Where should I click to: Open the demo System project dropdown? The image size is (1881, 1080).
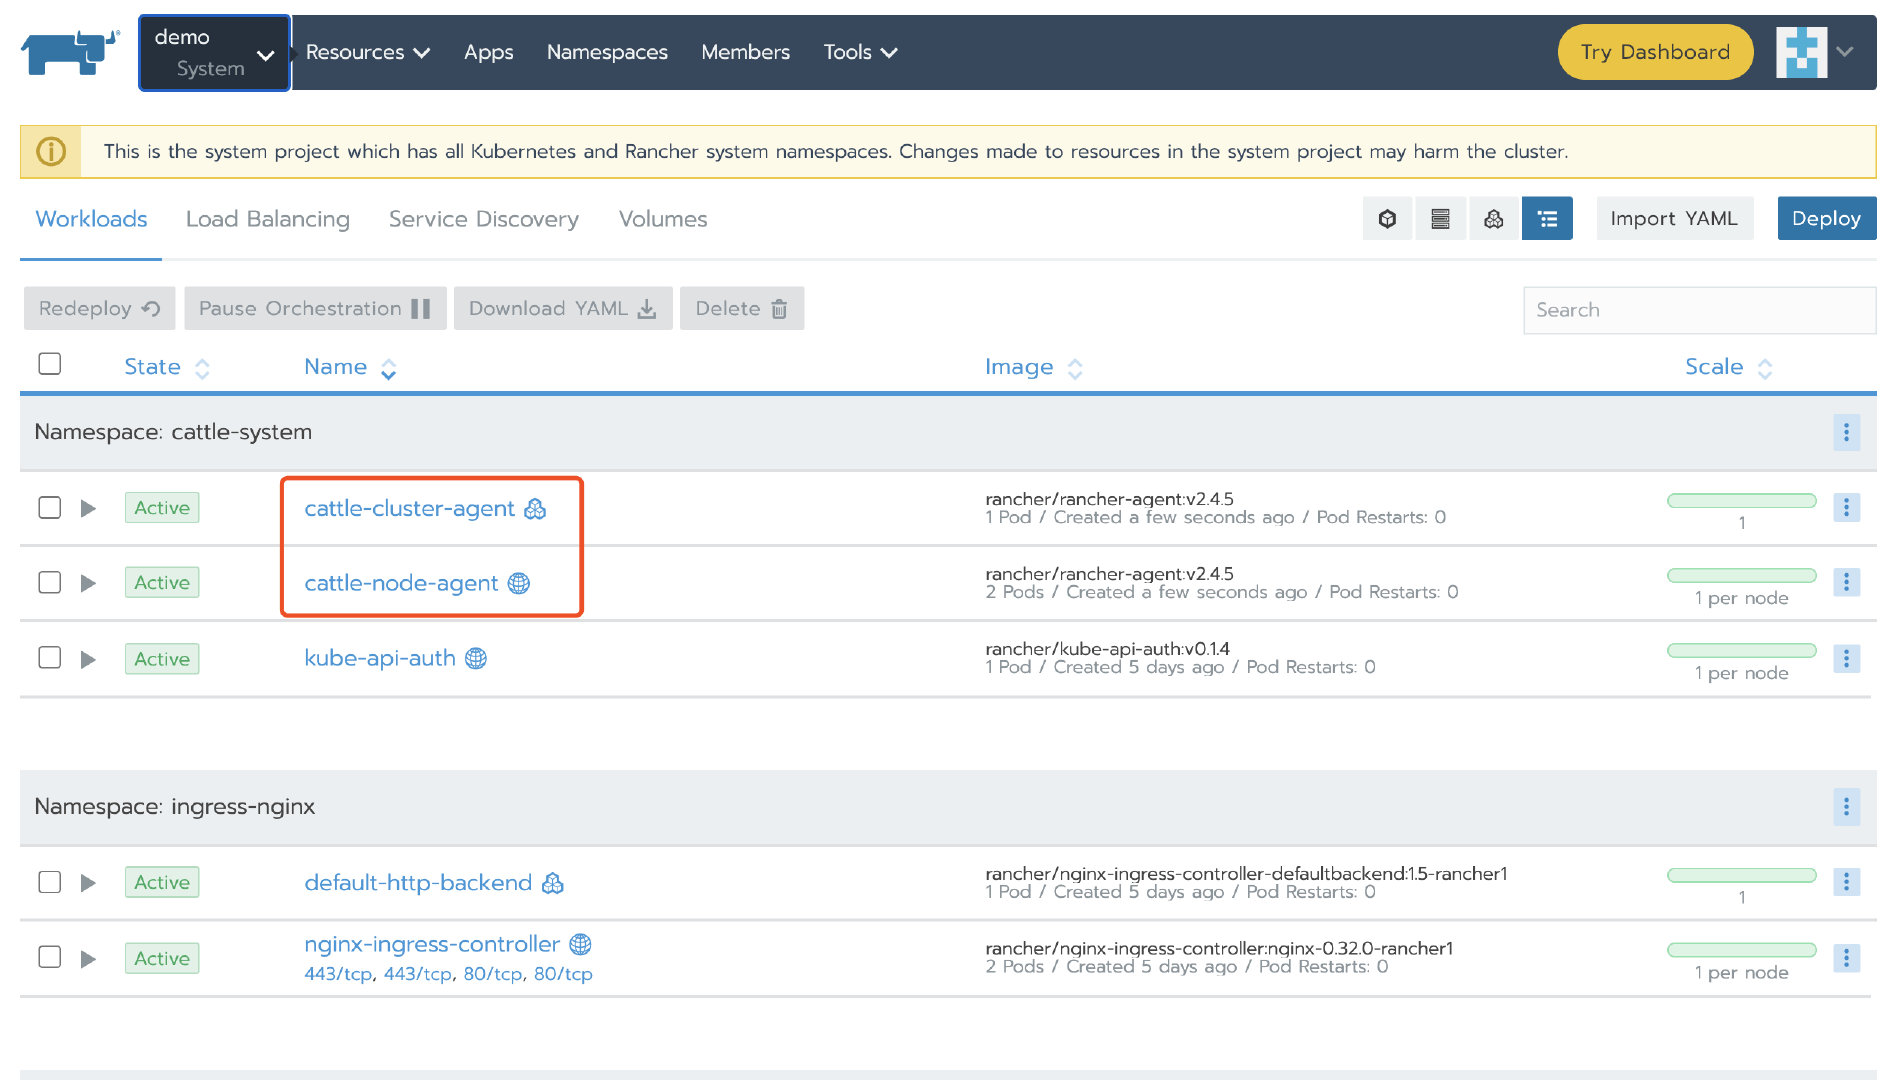click(x=214, y=53)
